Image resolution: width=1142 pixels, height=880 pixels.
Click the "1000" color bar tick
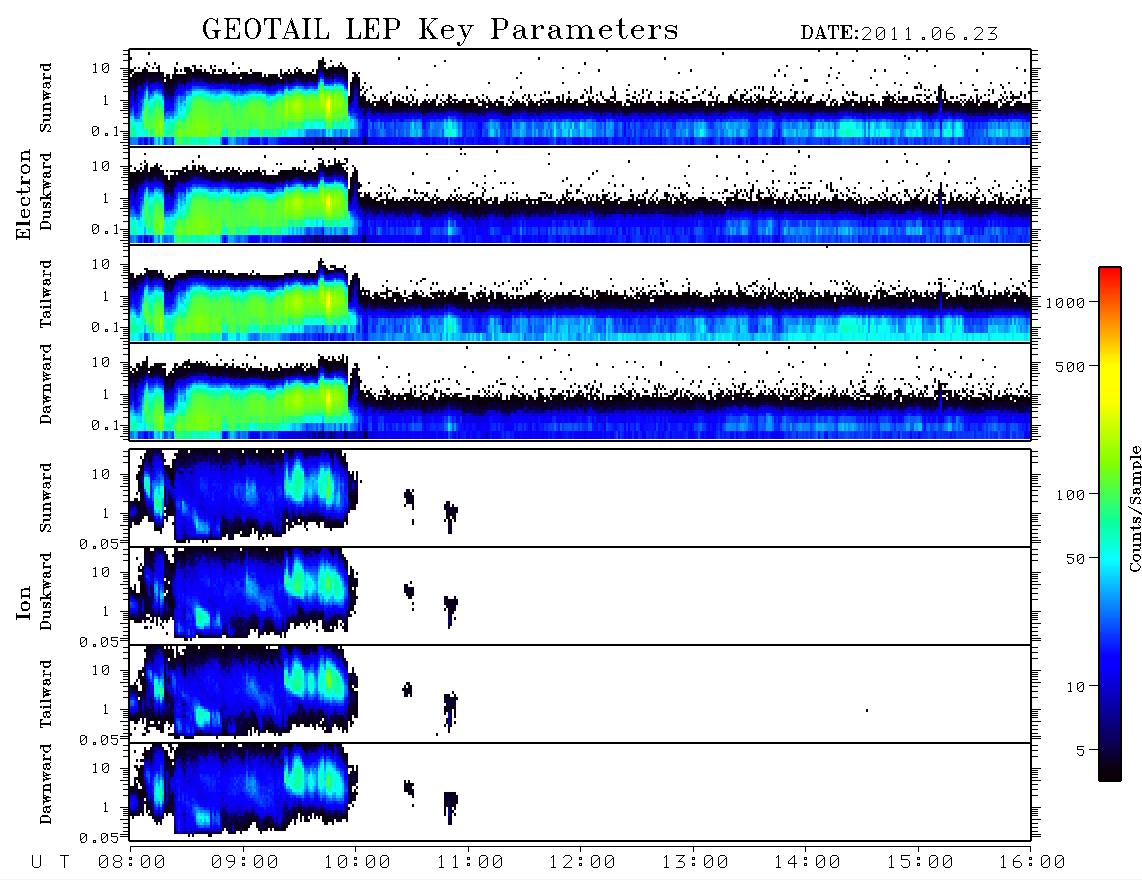tap(1065, 302)
